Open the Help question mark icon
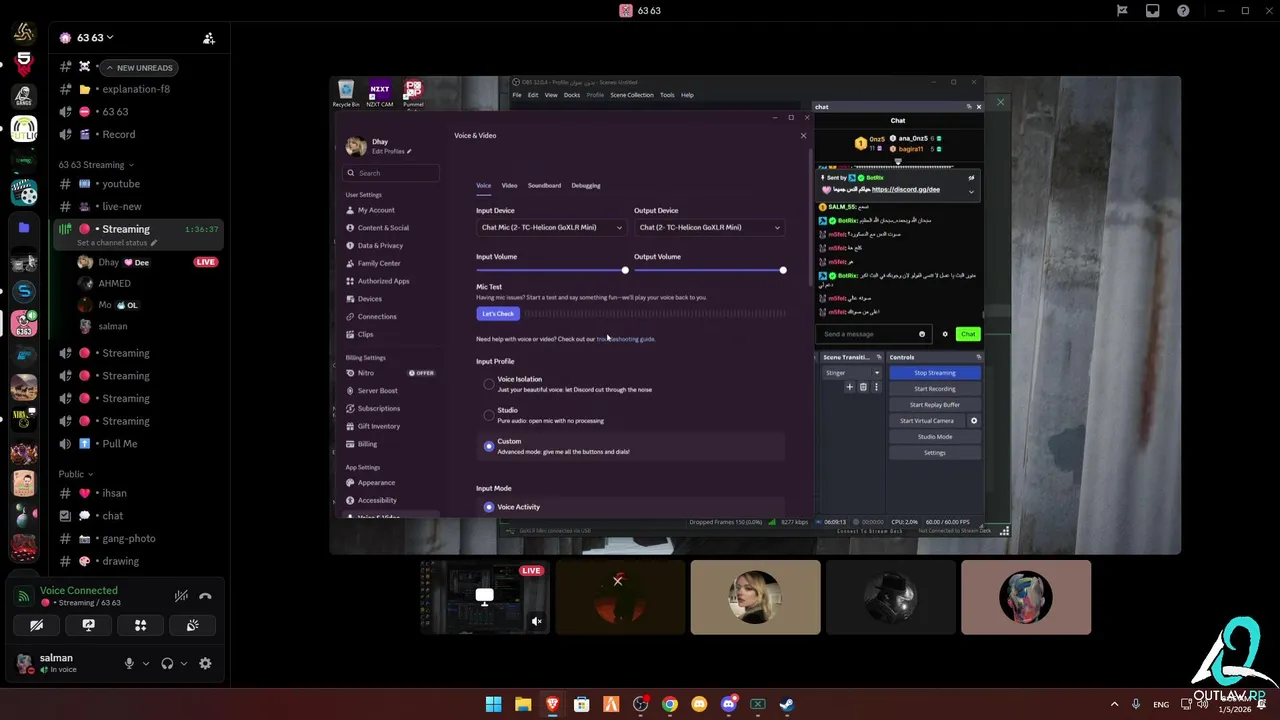Viewport: 1280px width, 720px height. point(1183,10)
